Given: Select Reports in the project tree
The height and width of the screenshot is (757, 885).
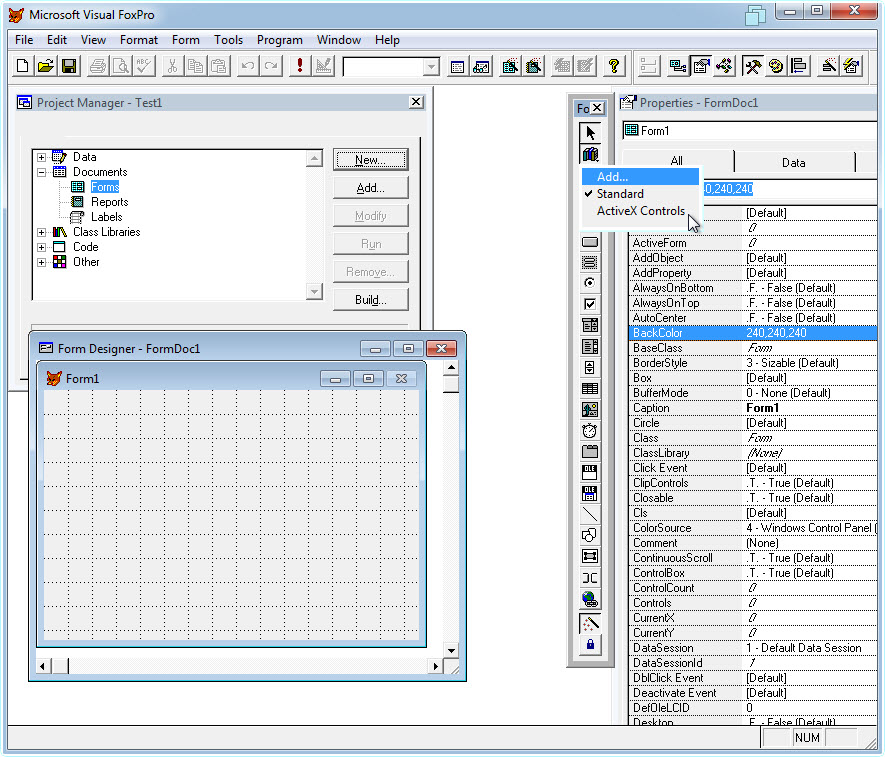Looking at the screenshot, I should point(109,202).
